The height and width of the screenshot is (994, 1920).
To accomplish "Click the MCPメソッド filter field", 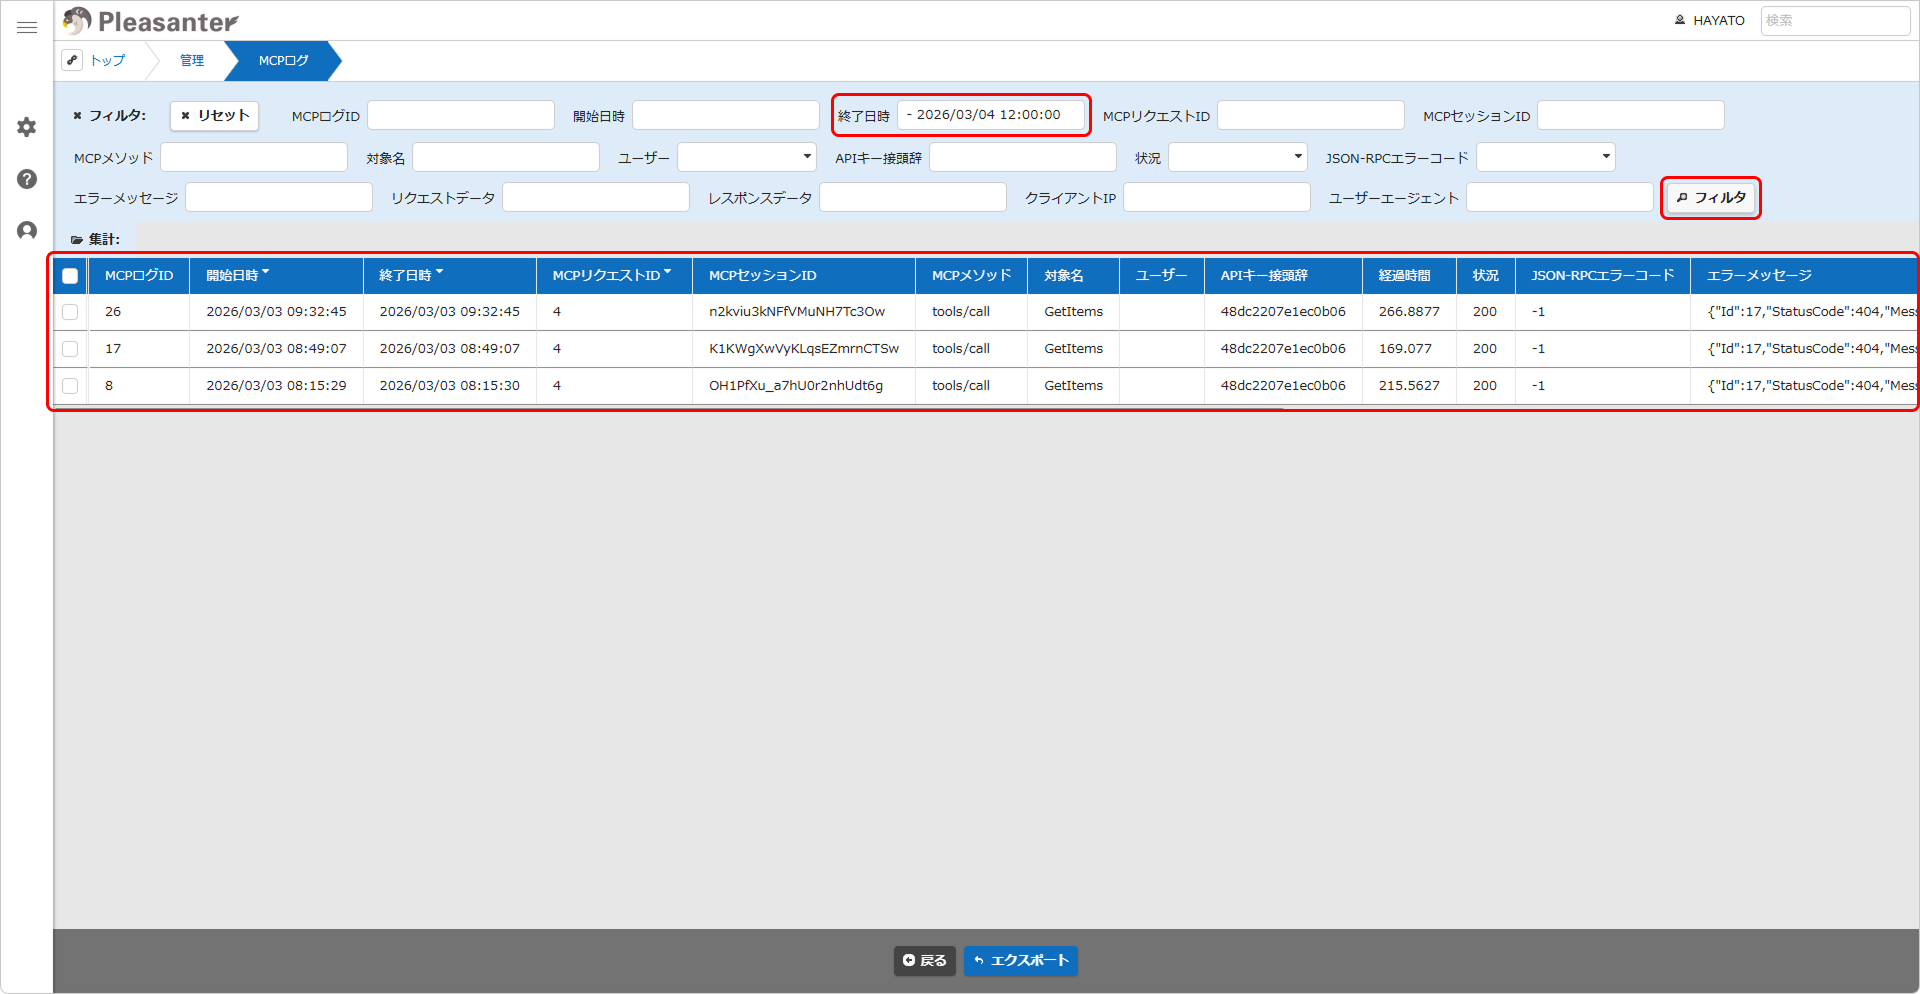I will 254,157.
